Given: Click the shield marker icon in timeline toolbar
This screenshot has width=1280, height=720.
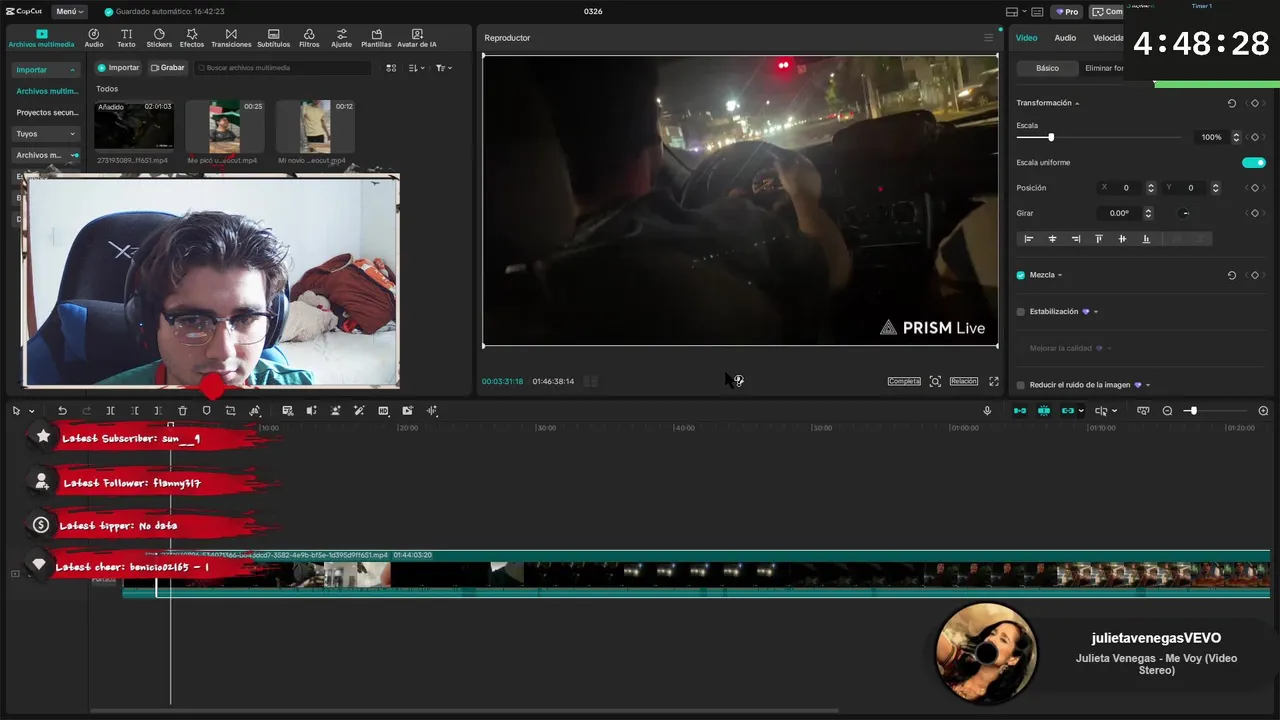Looking at the screenshot, I should [206, 411].
